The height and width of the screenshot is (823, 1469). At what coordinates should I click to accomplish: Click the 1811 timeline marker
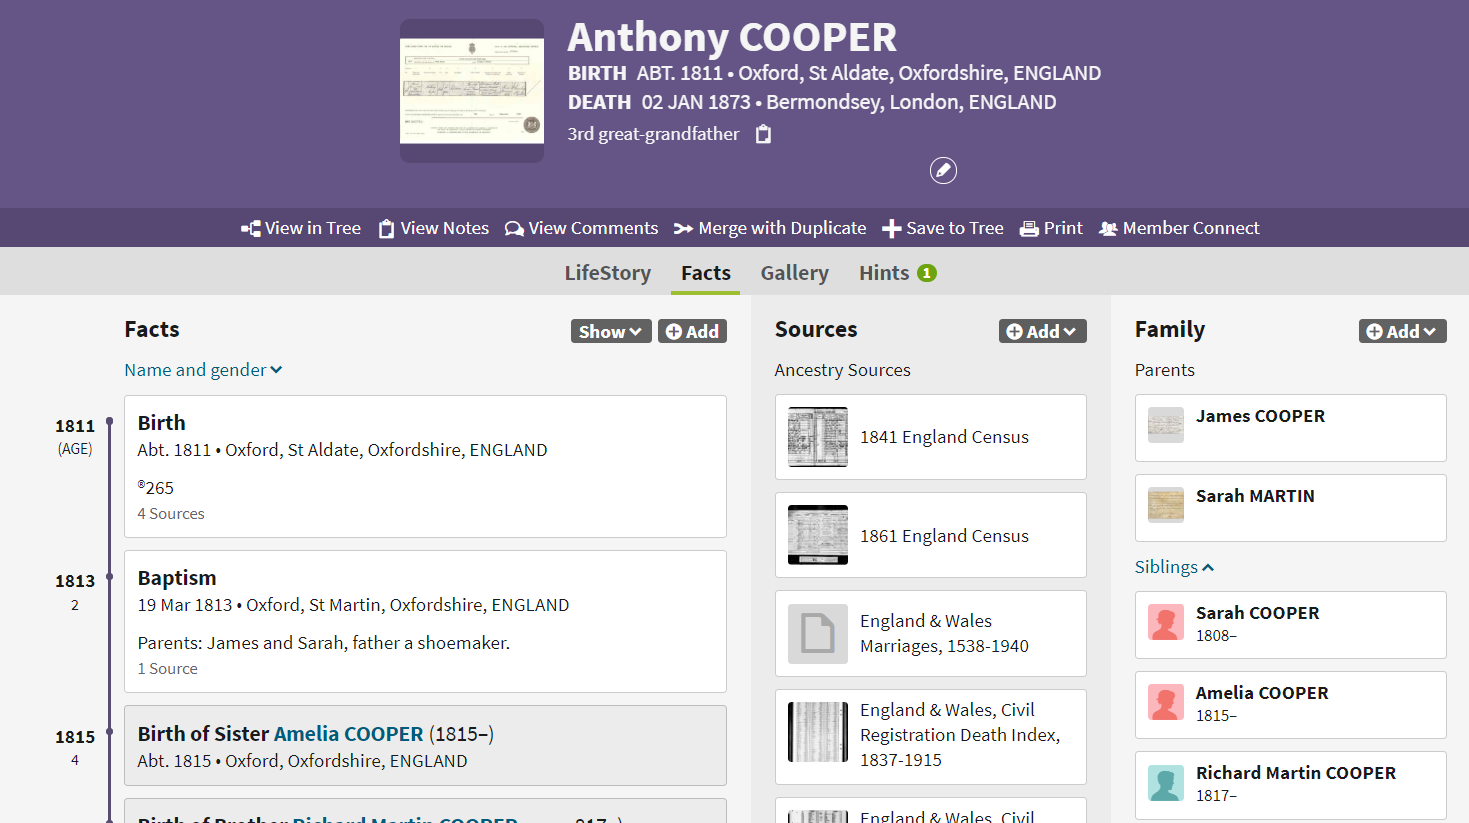tap(110, 422)
